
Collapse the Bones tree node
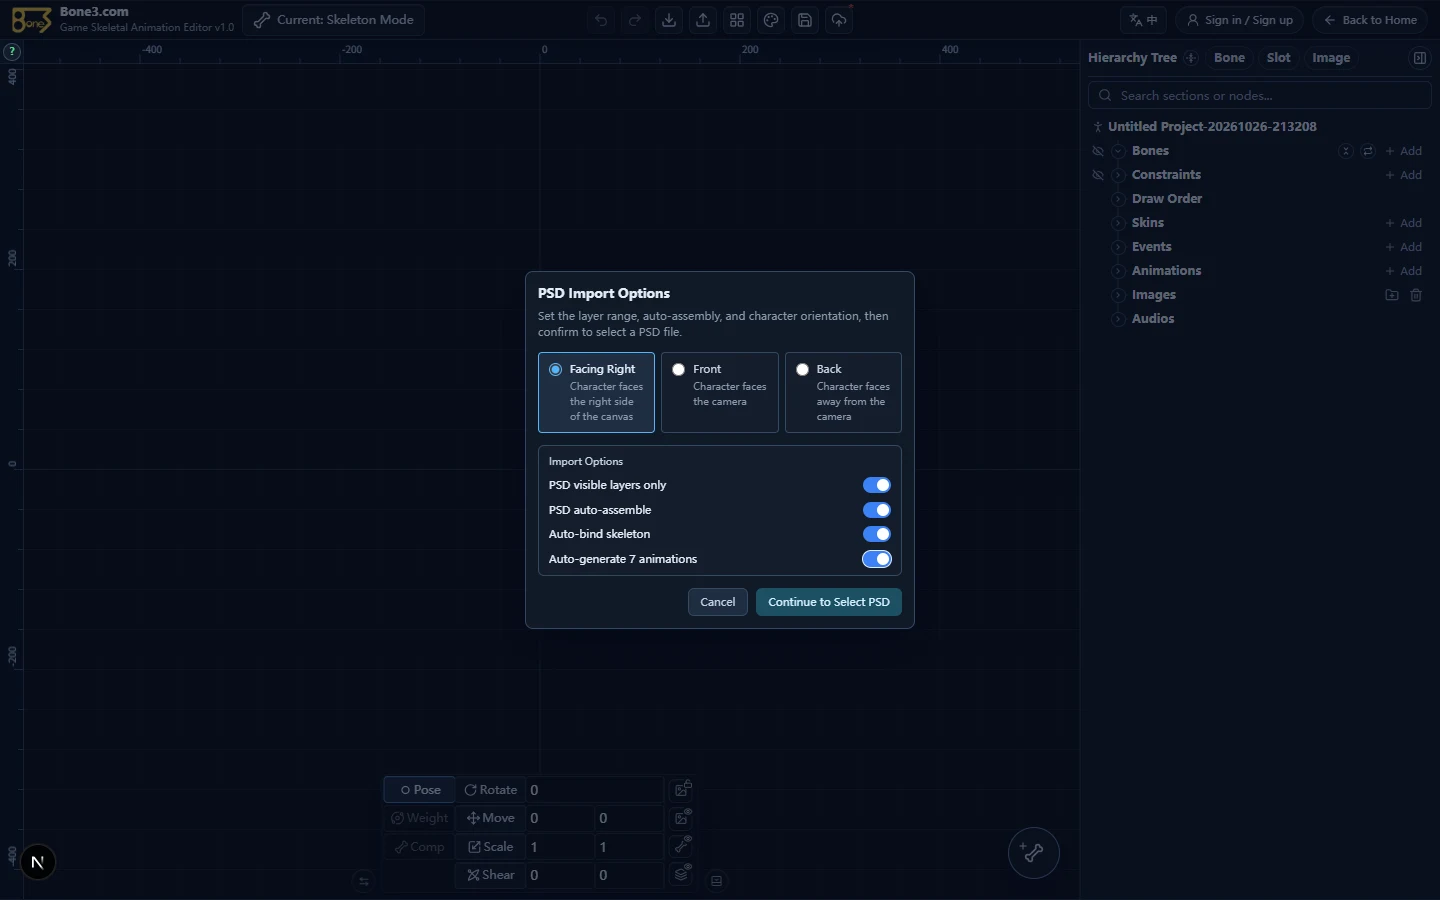tap(1118, 151)
